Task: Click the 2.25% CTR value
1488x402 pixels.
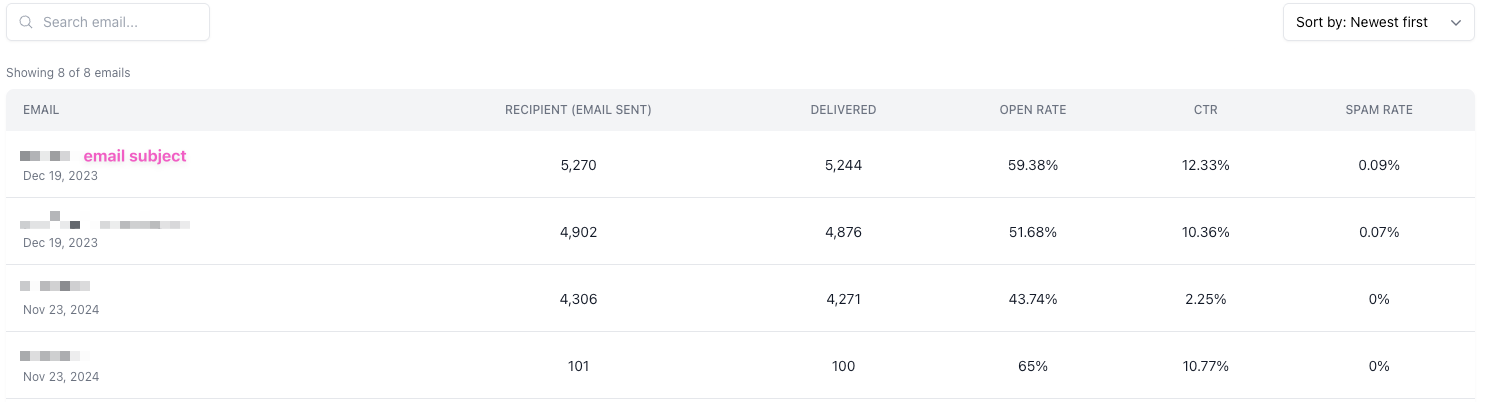Action: [x=1205, y=299]
